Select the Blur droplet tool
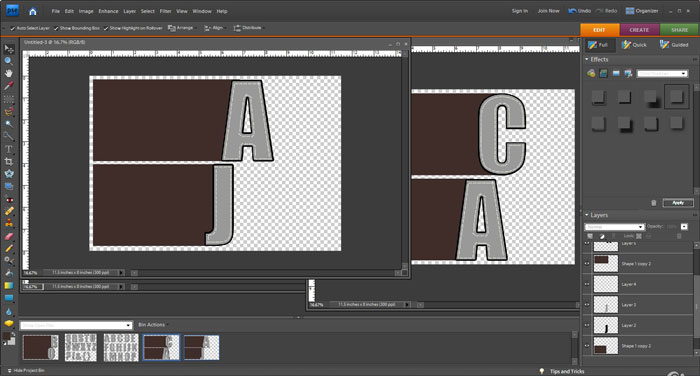This screenshot has height=376, width=700. (8, 311)
